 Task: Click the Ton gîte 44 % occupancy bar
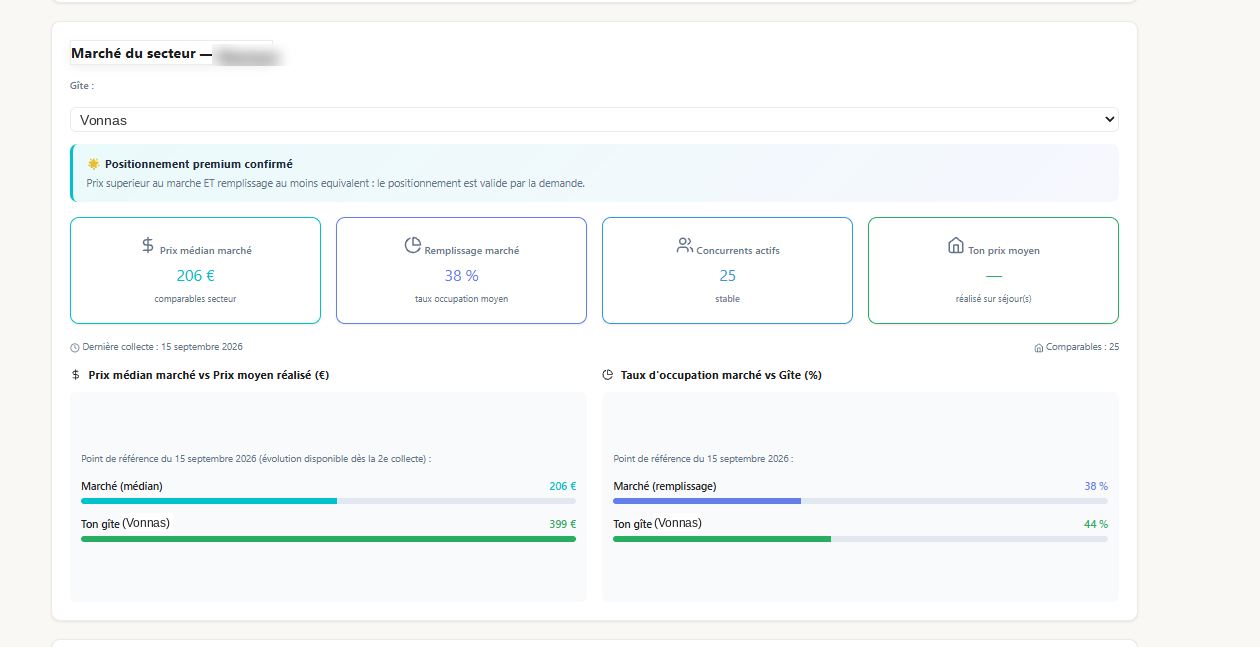[860, 539]
